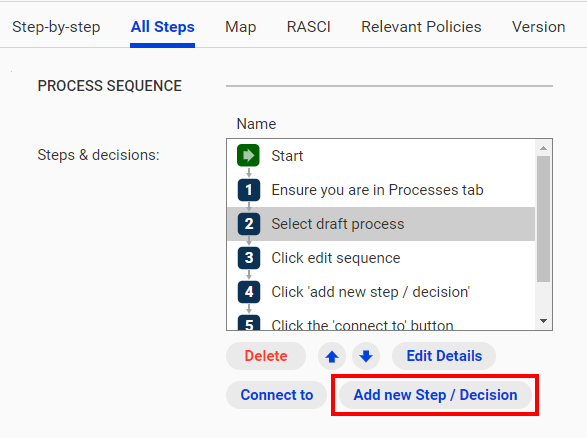Image resolution: width=587 pixels, height=438 pixels.
Task: Move selected step up with arrow
Action: [x=332, y=356]
